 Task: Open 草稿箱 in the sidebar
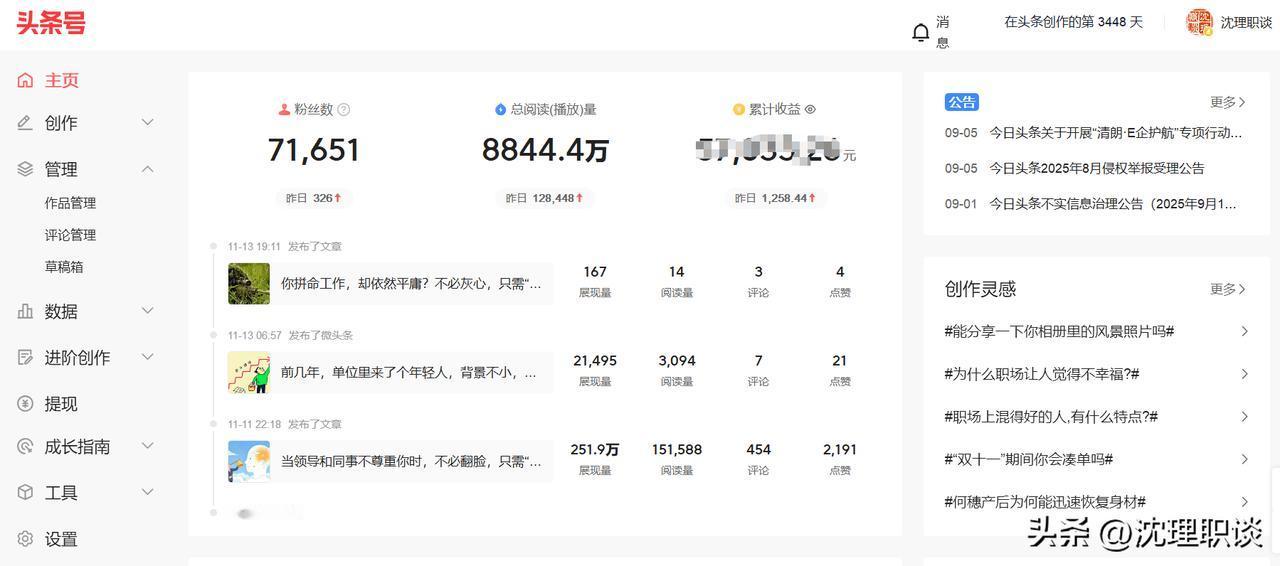click(64, 267)
